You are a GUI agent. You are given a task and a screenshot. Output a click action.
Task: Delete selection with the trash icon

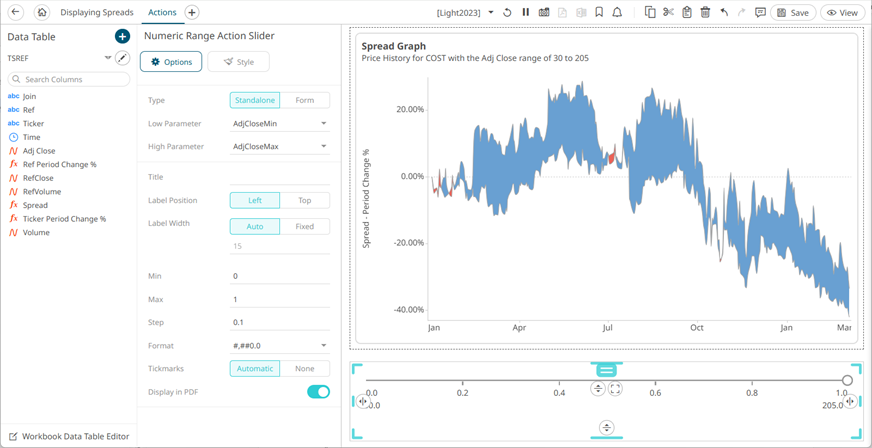(x=705, y=13)
